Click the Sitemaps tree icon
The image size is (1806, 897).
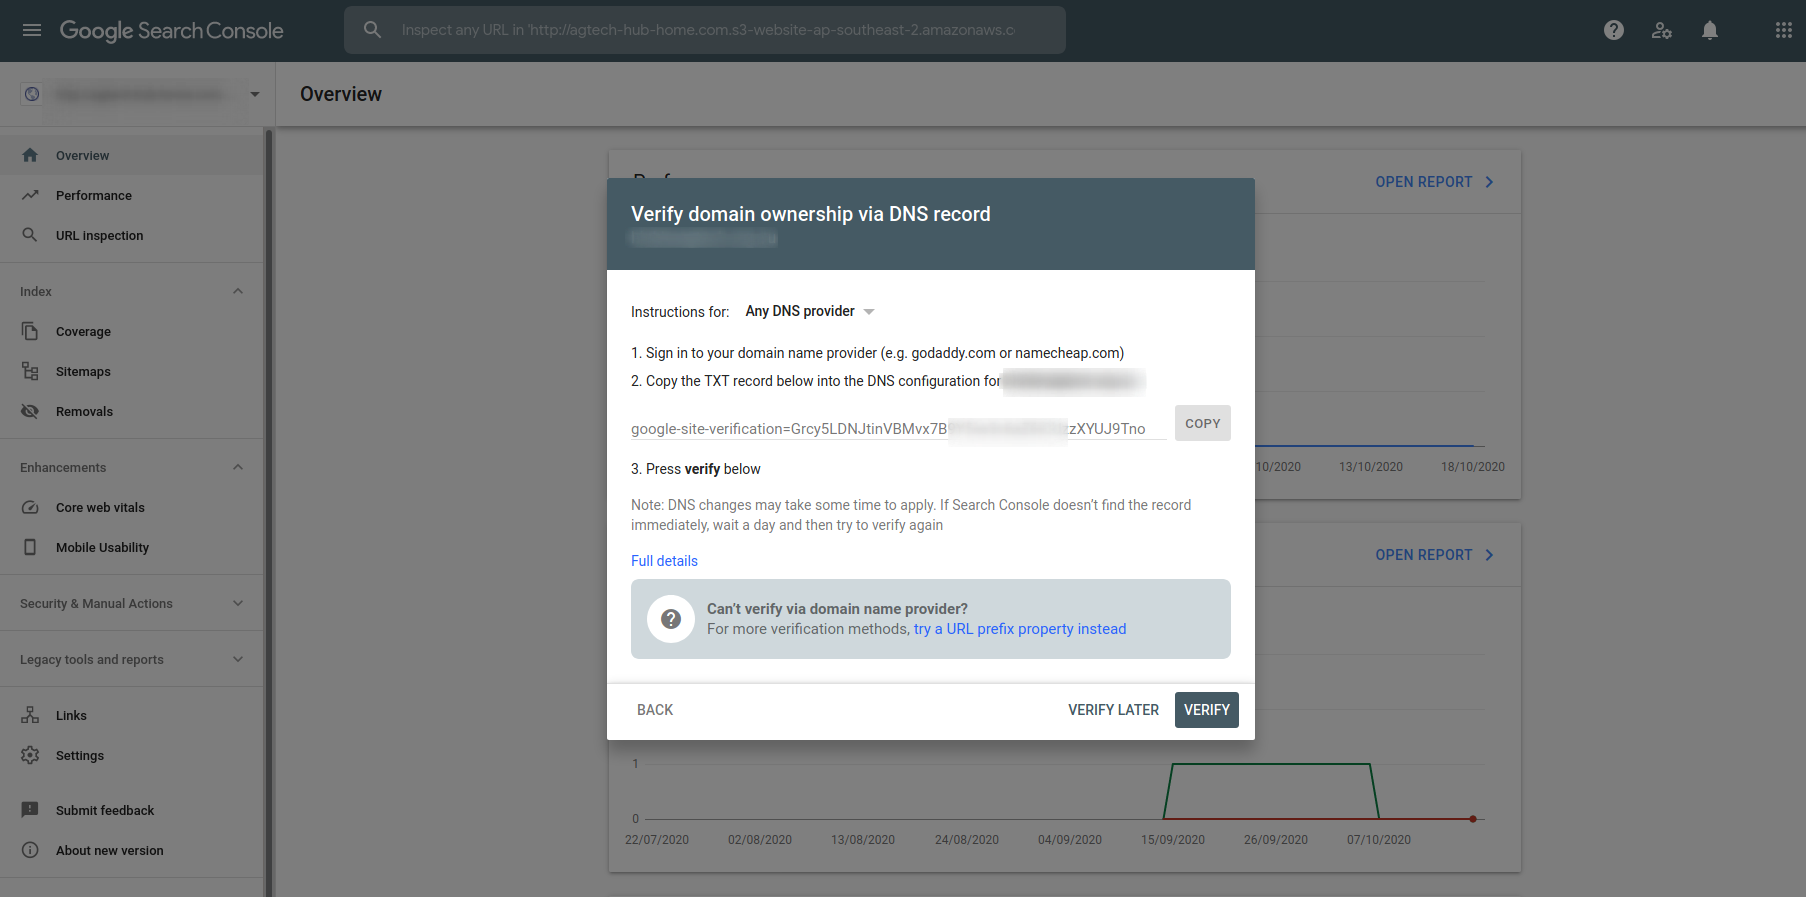click(30, 371)
